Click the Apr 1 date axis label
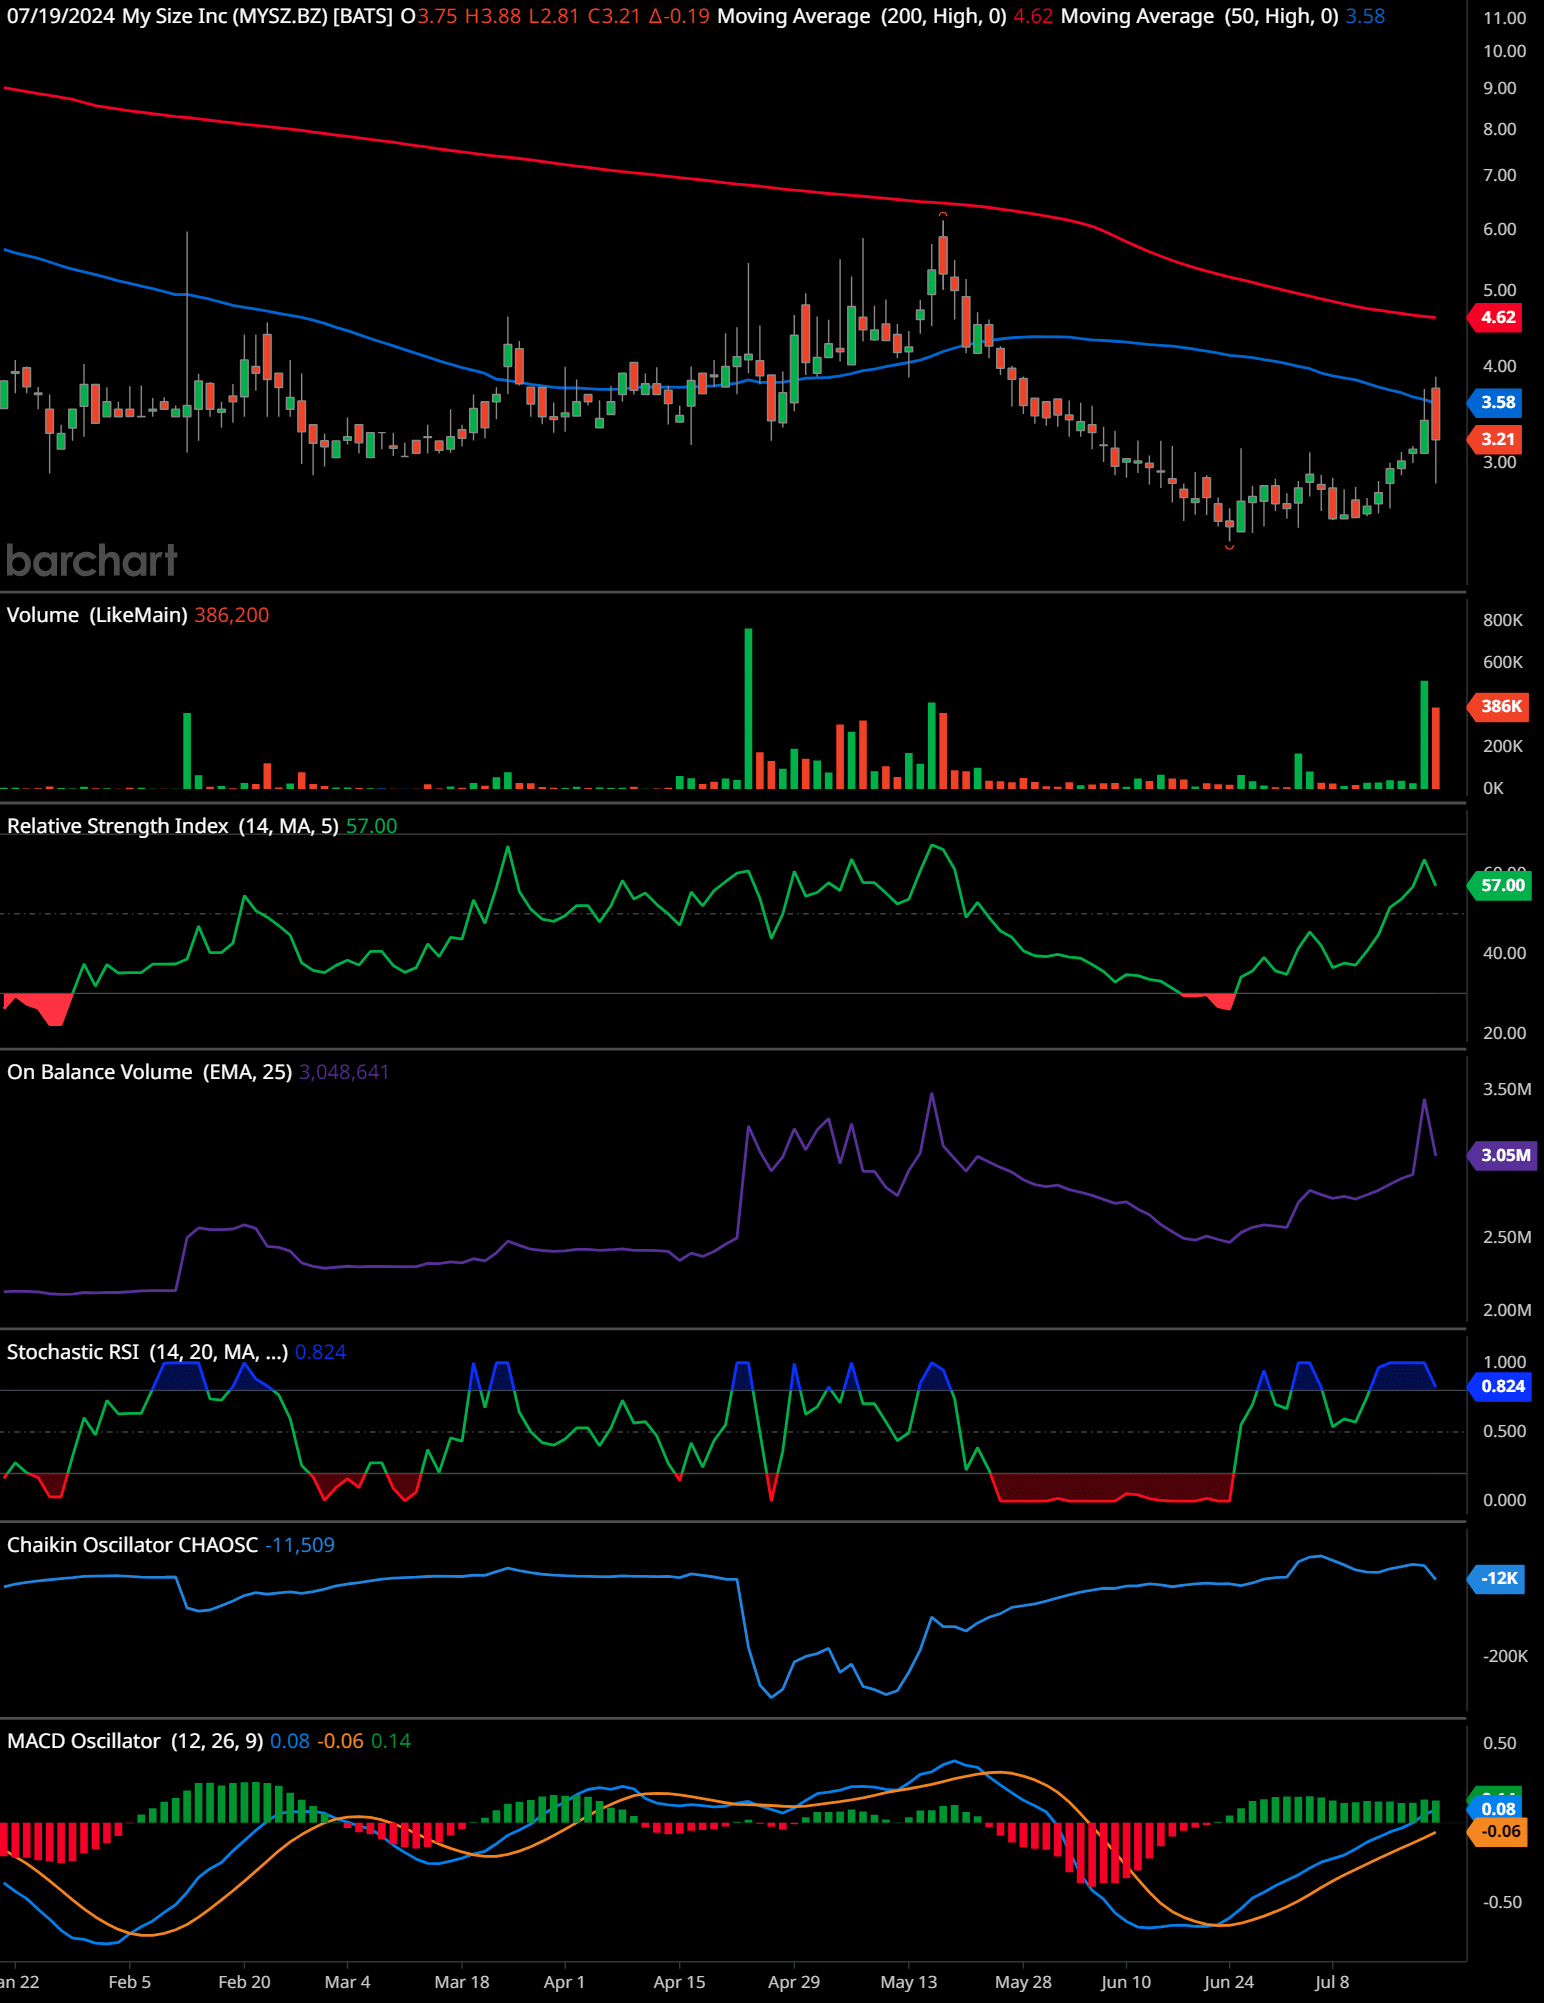The width and height of the screenshot is (1544, 2003). [564, 1982]
